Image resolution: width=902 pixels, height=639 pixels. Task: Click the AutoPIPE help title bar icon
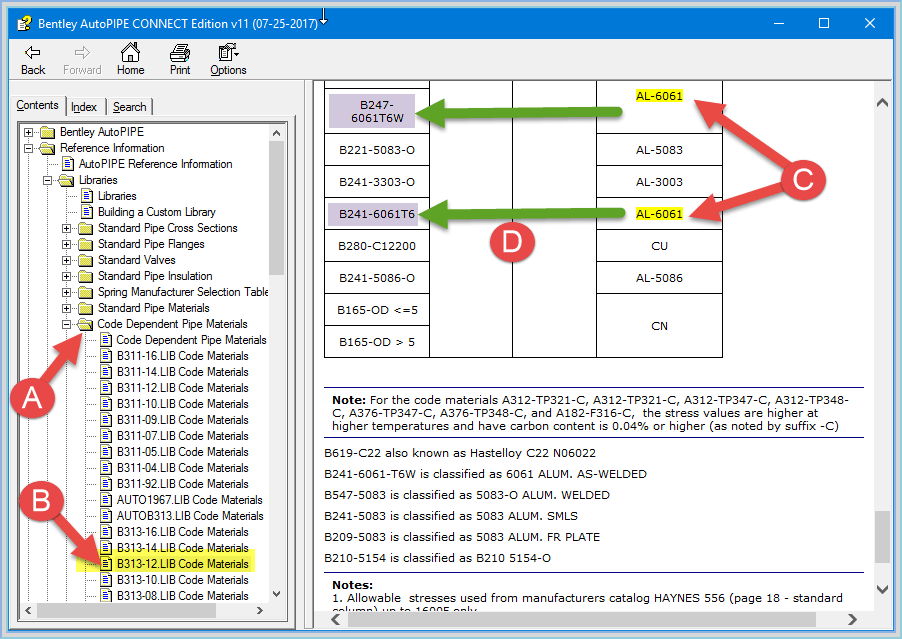pos(24,24)
